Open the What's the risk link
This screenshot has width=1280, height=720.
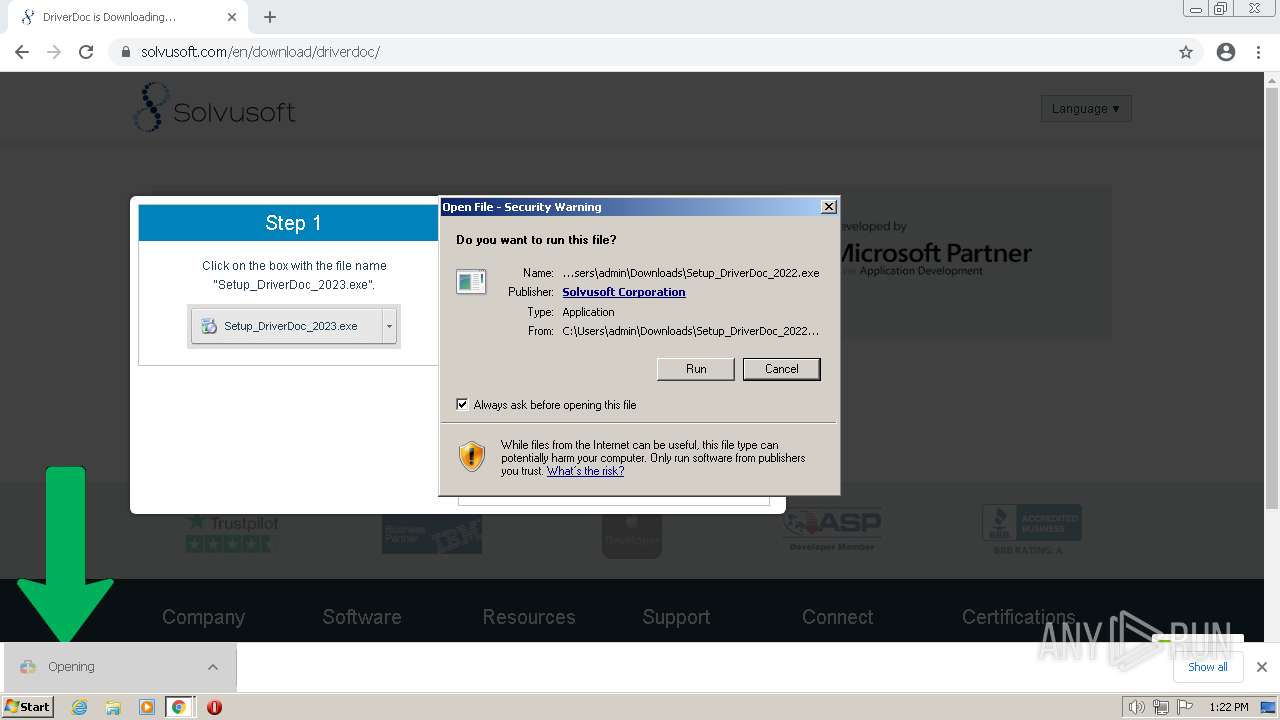tap(585, 471)
